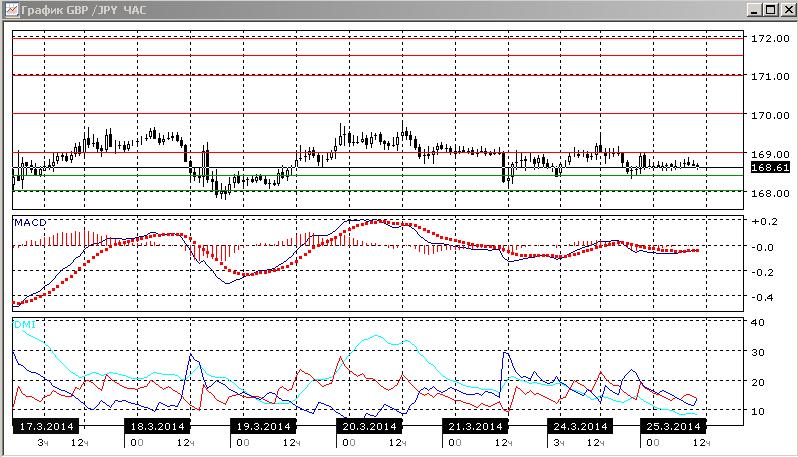Click the 172.00 price axis label

771,38
